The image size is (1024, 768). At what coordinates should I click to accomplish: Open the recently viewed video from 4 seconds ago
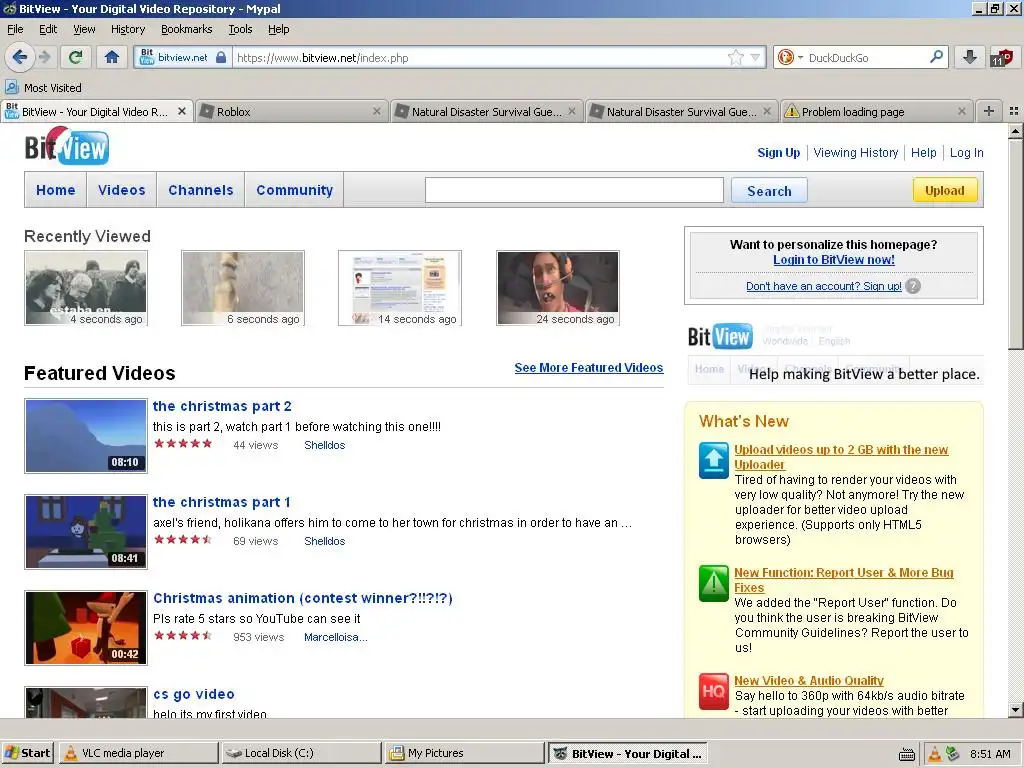(86, 288)
